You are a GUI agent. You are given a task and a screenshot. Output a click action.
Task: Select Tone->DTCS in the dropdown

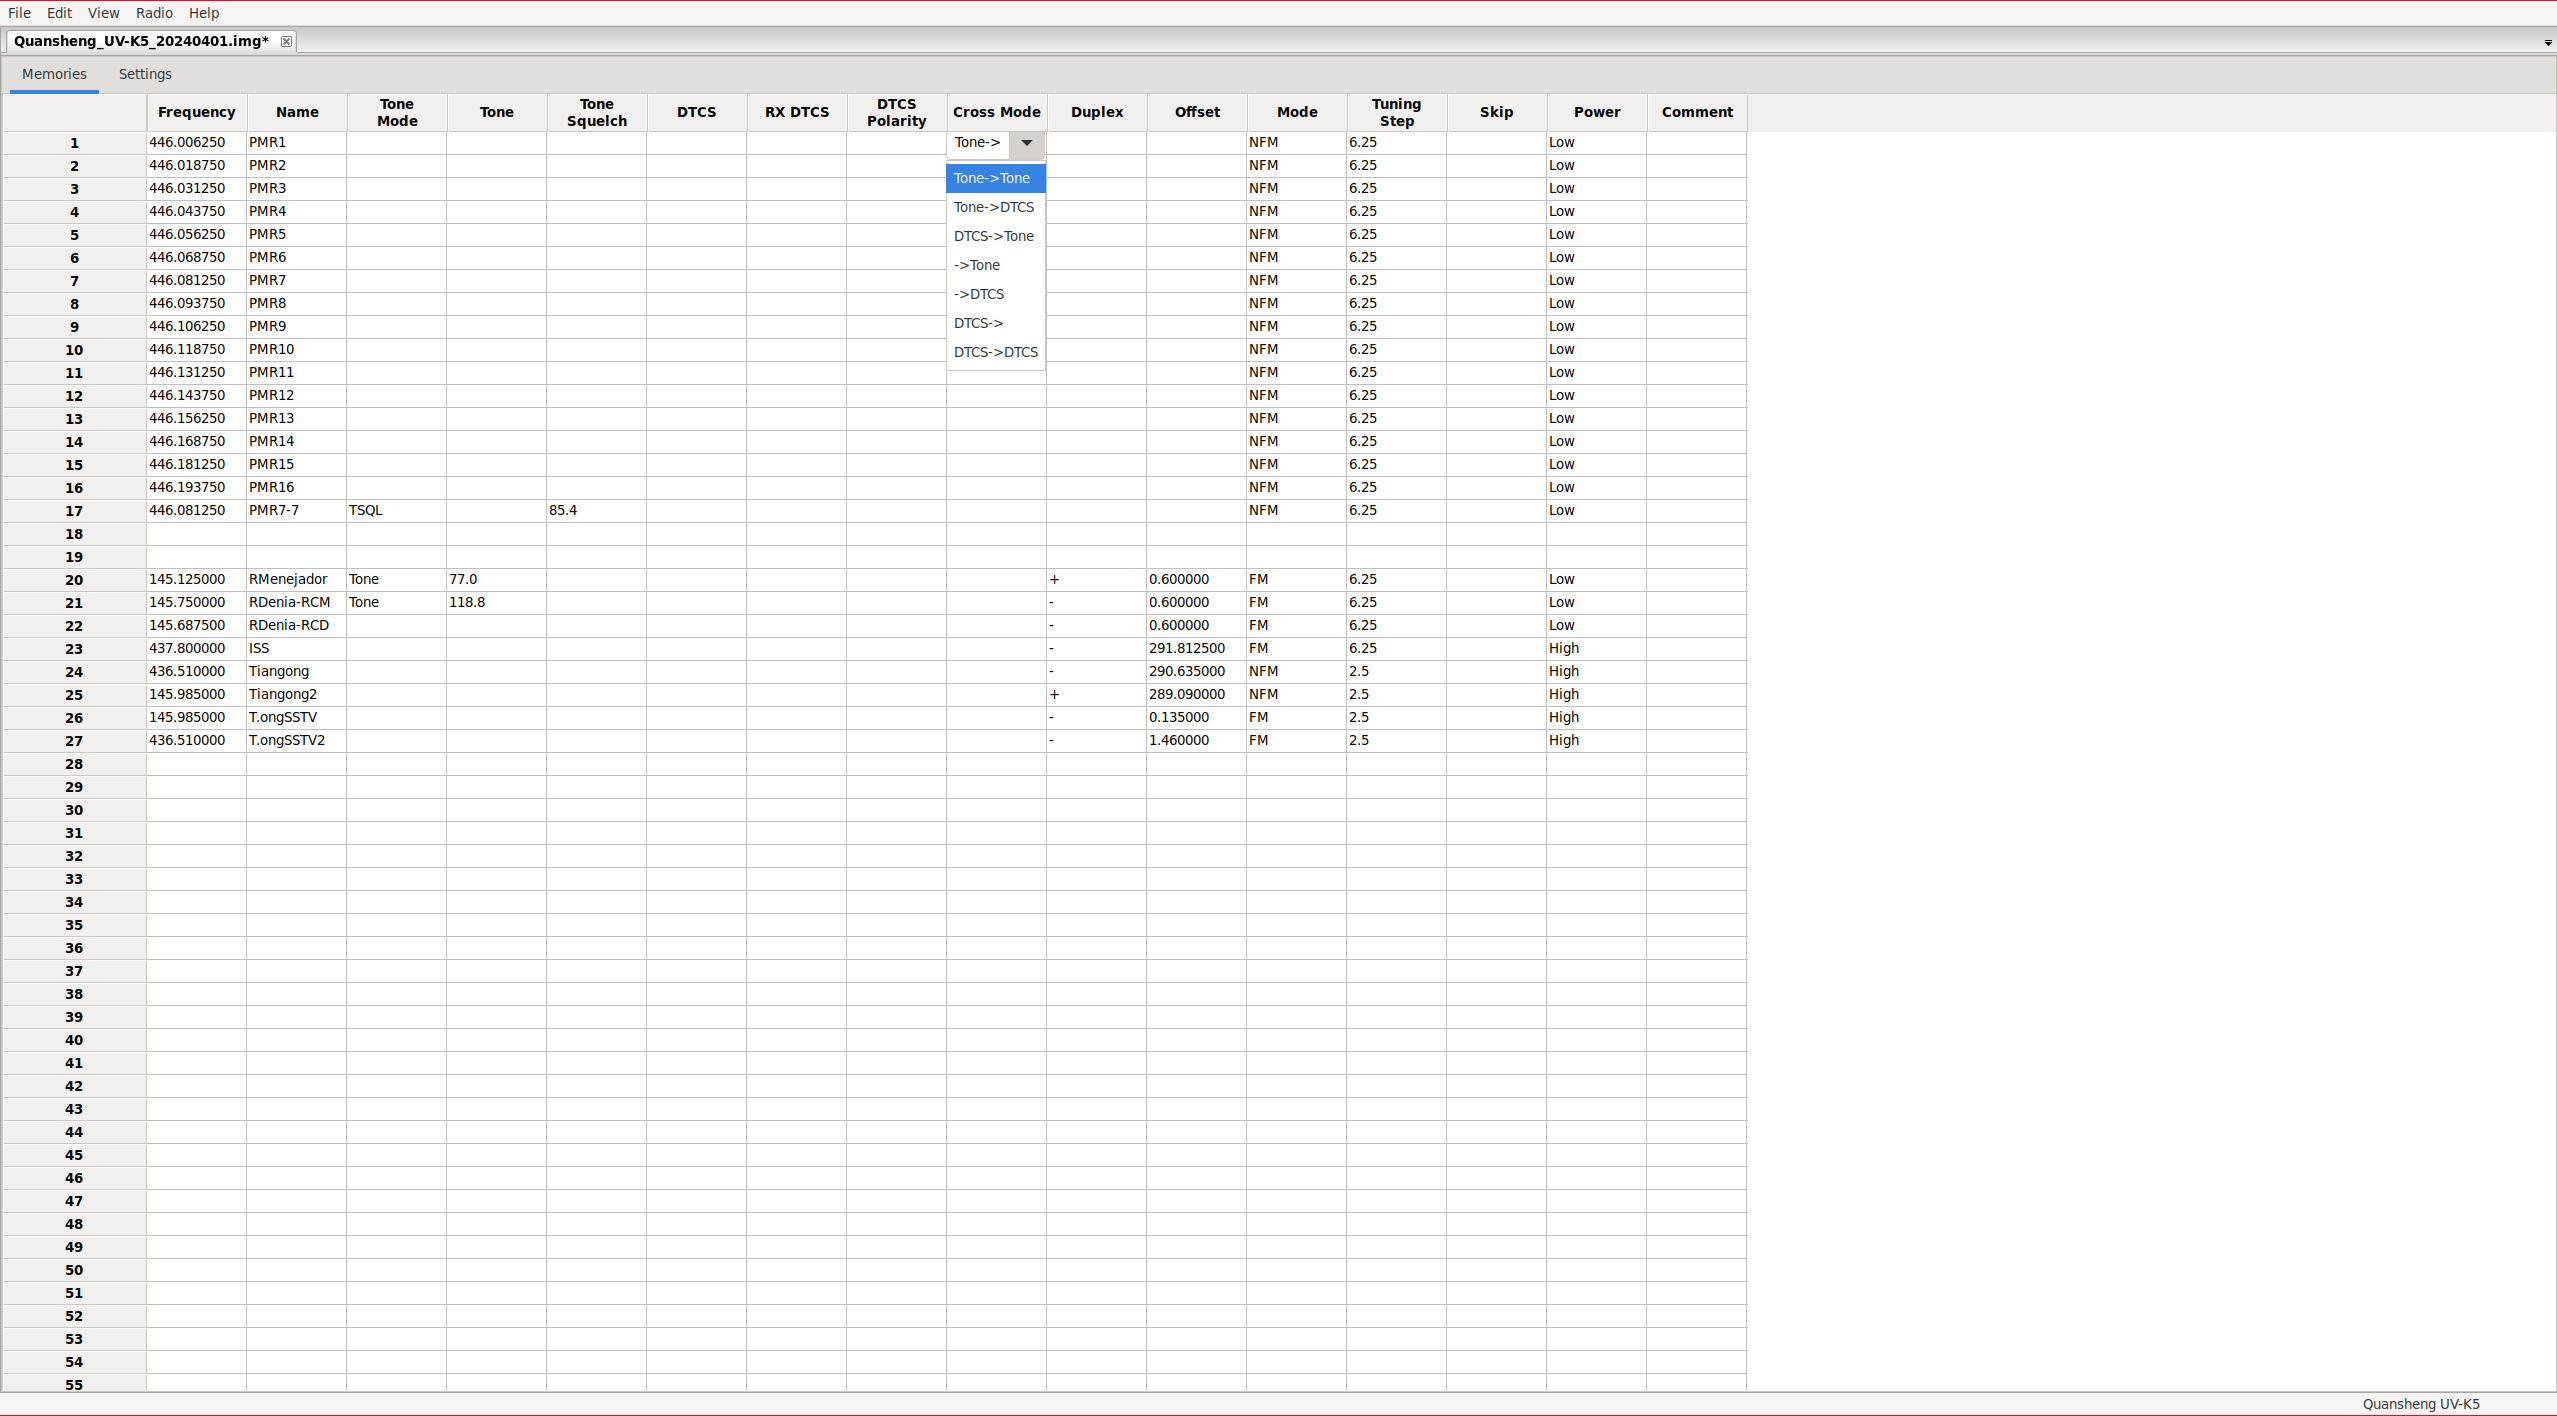click(x=994, y=207)
